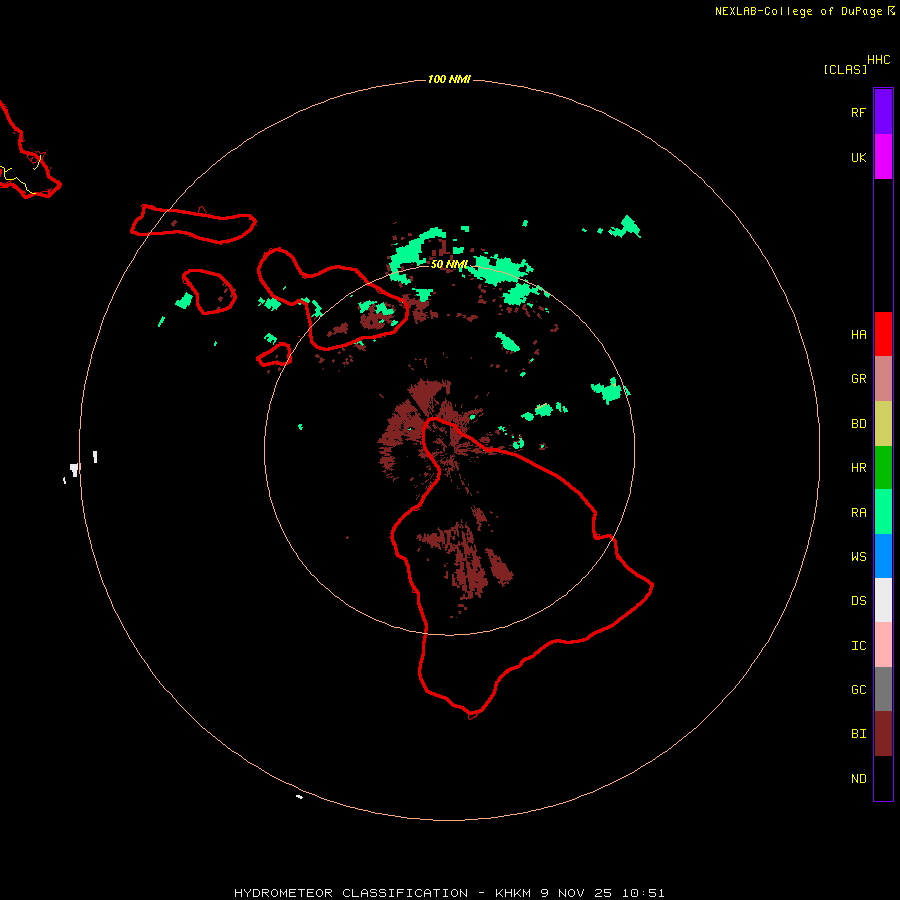Click the '9 NOV 25' date text
900x900 pixels.
(577, 893)
